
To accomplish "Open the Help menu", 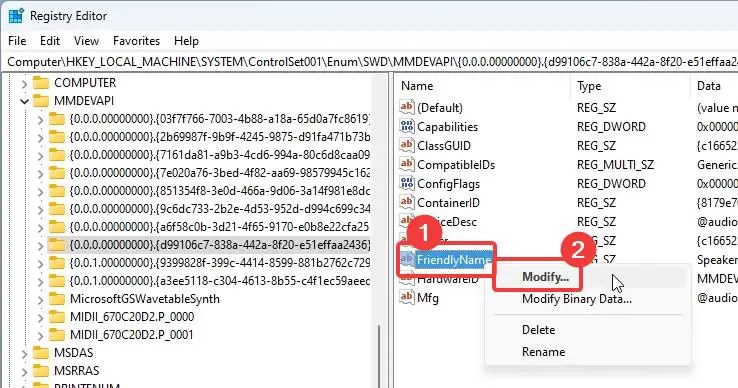I will 186,41.
